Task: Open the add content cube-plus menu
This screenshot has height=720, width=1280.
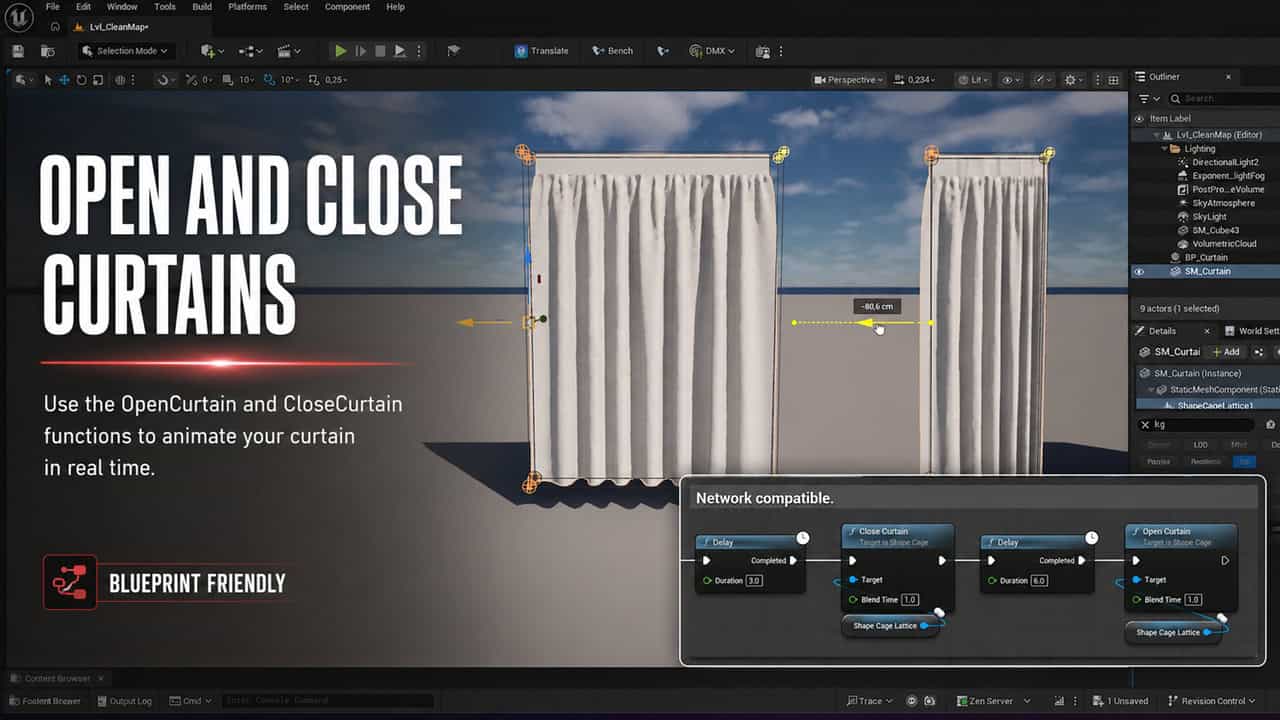Action: coord(212,51)
